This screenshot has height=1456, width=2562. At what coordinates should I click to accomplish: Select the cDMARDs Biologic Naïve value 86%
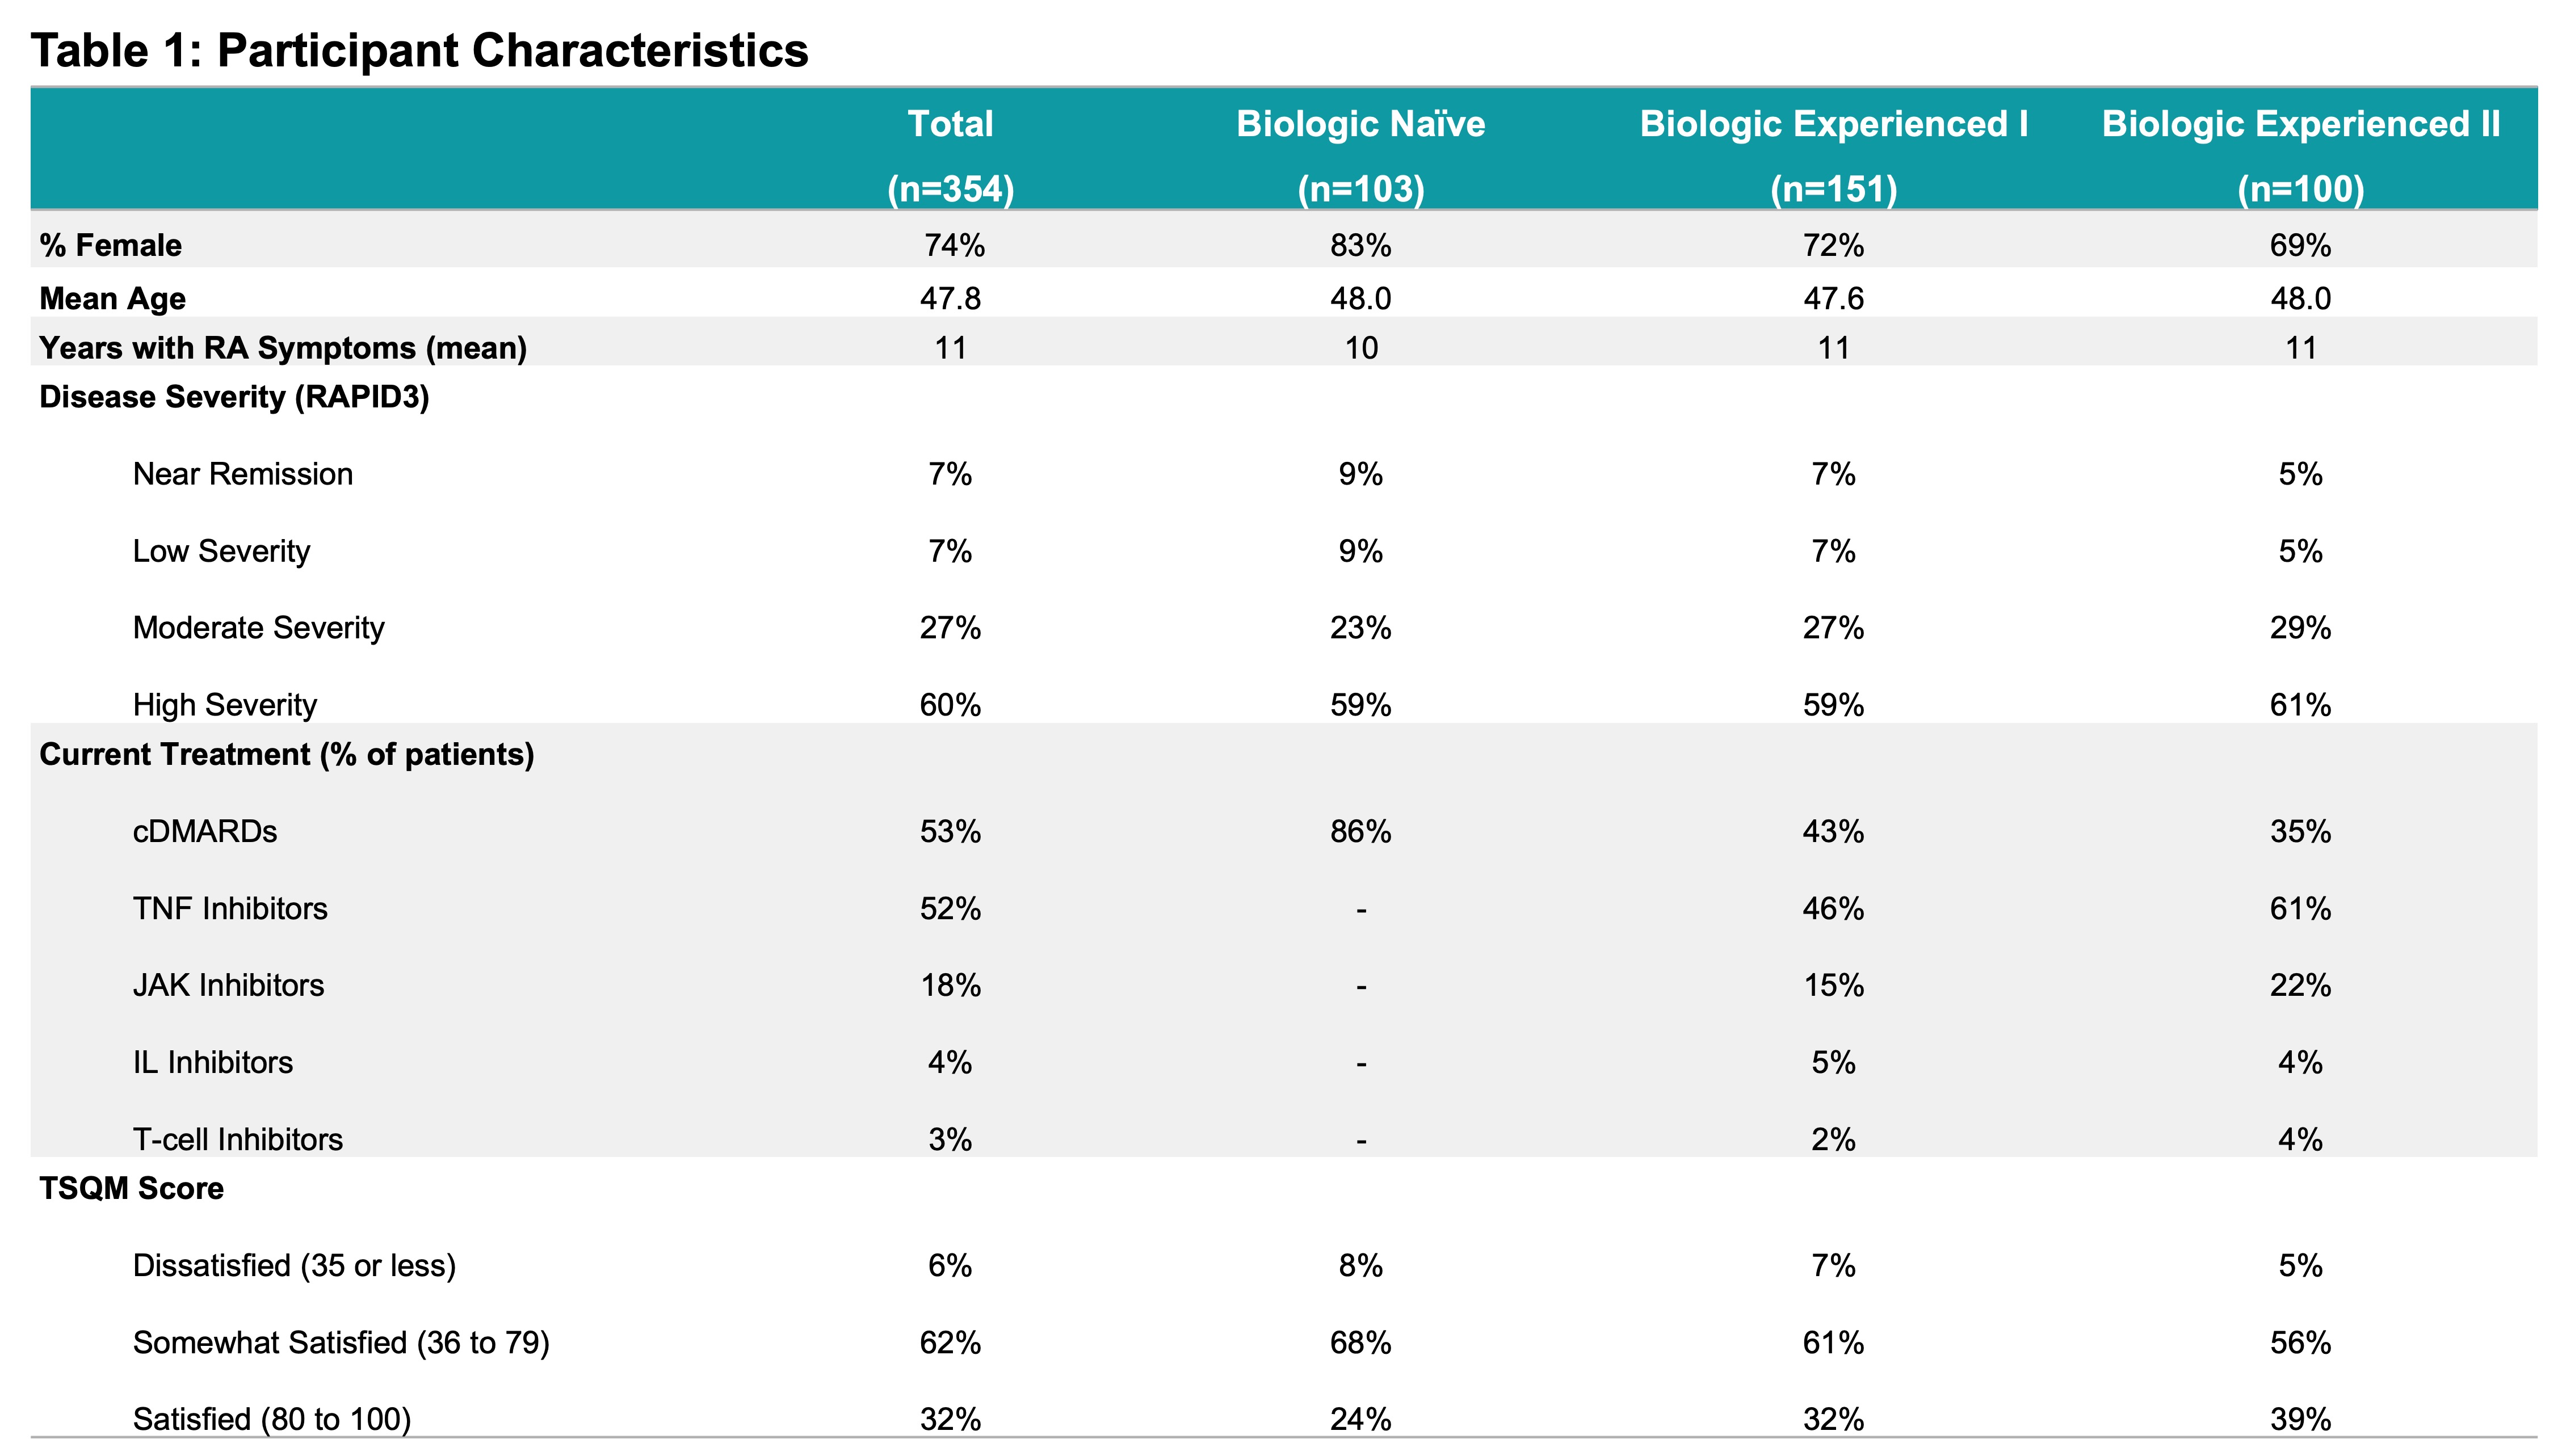tap(1360, 832)
